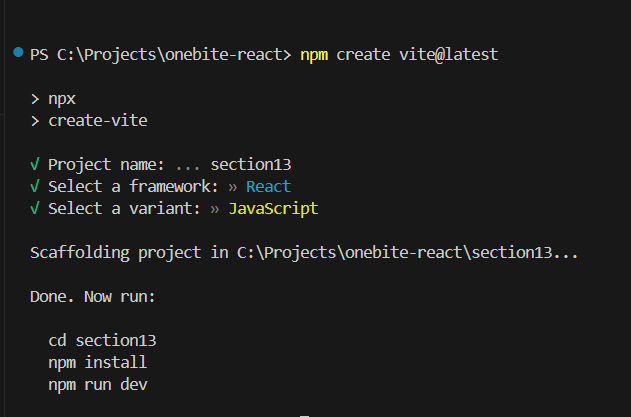This screenshot has width=631, height=417.
Task: Click the green checkmark beside Select a framework
Action: pyautogui.click(x=35, y=186)
